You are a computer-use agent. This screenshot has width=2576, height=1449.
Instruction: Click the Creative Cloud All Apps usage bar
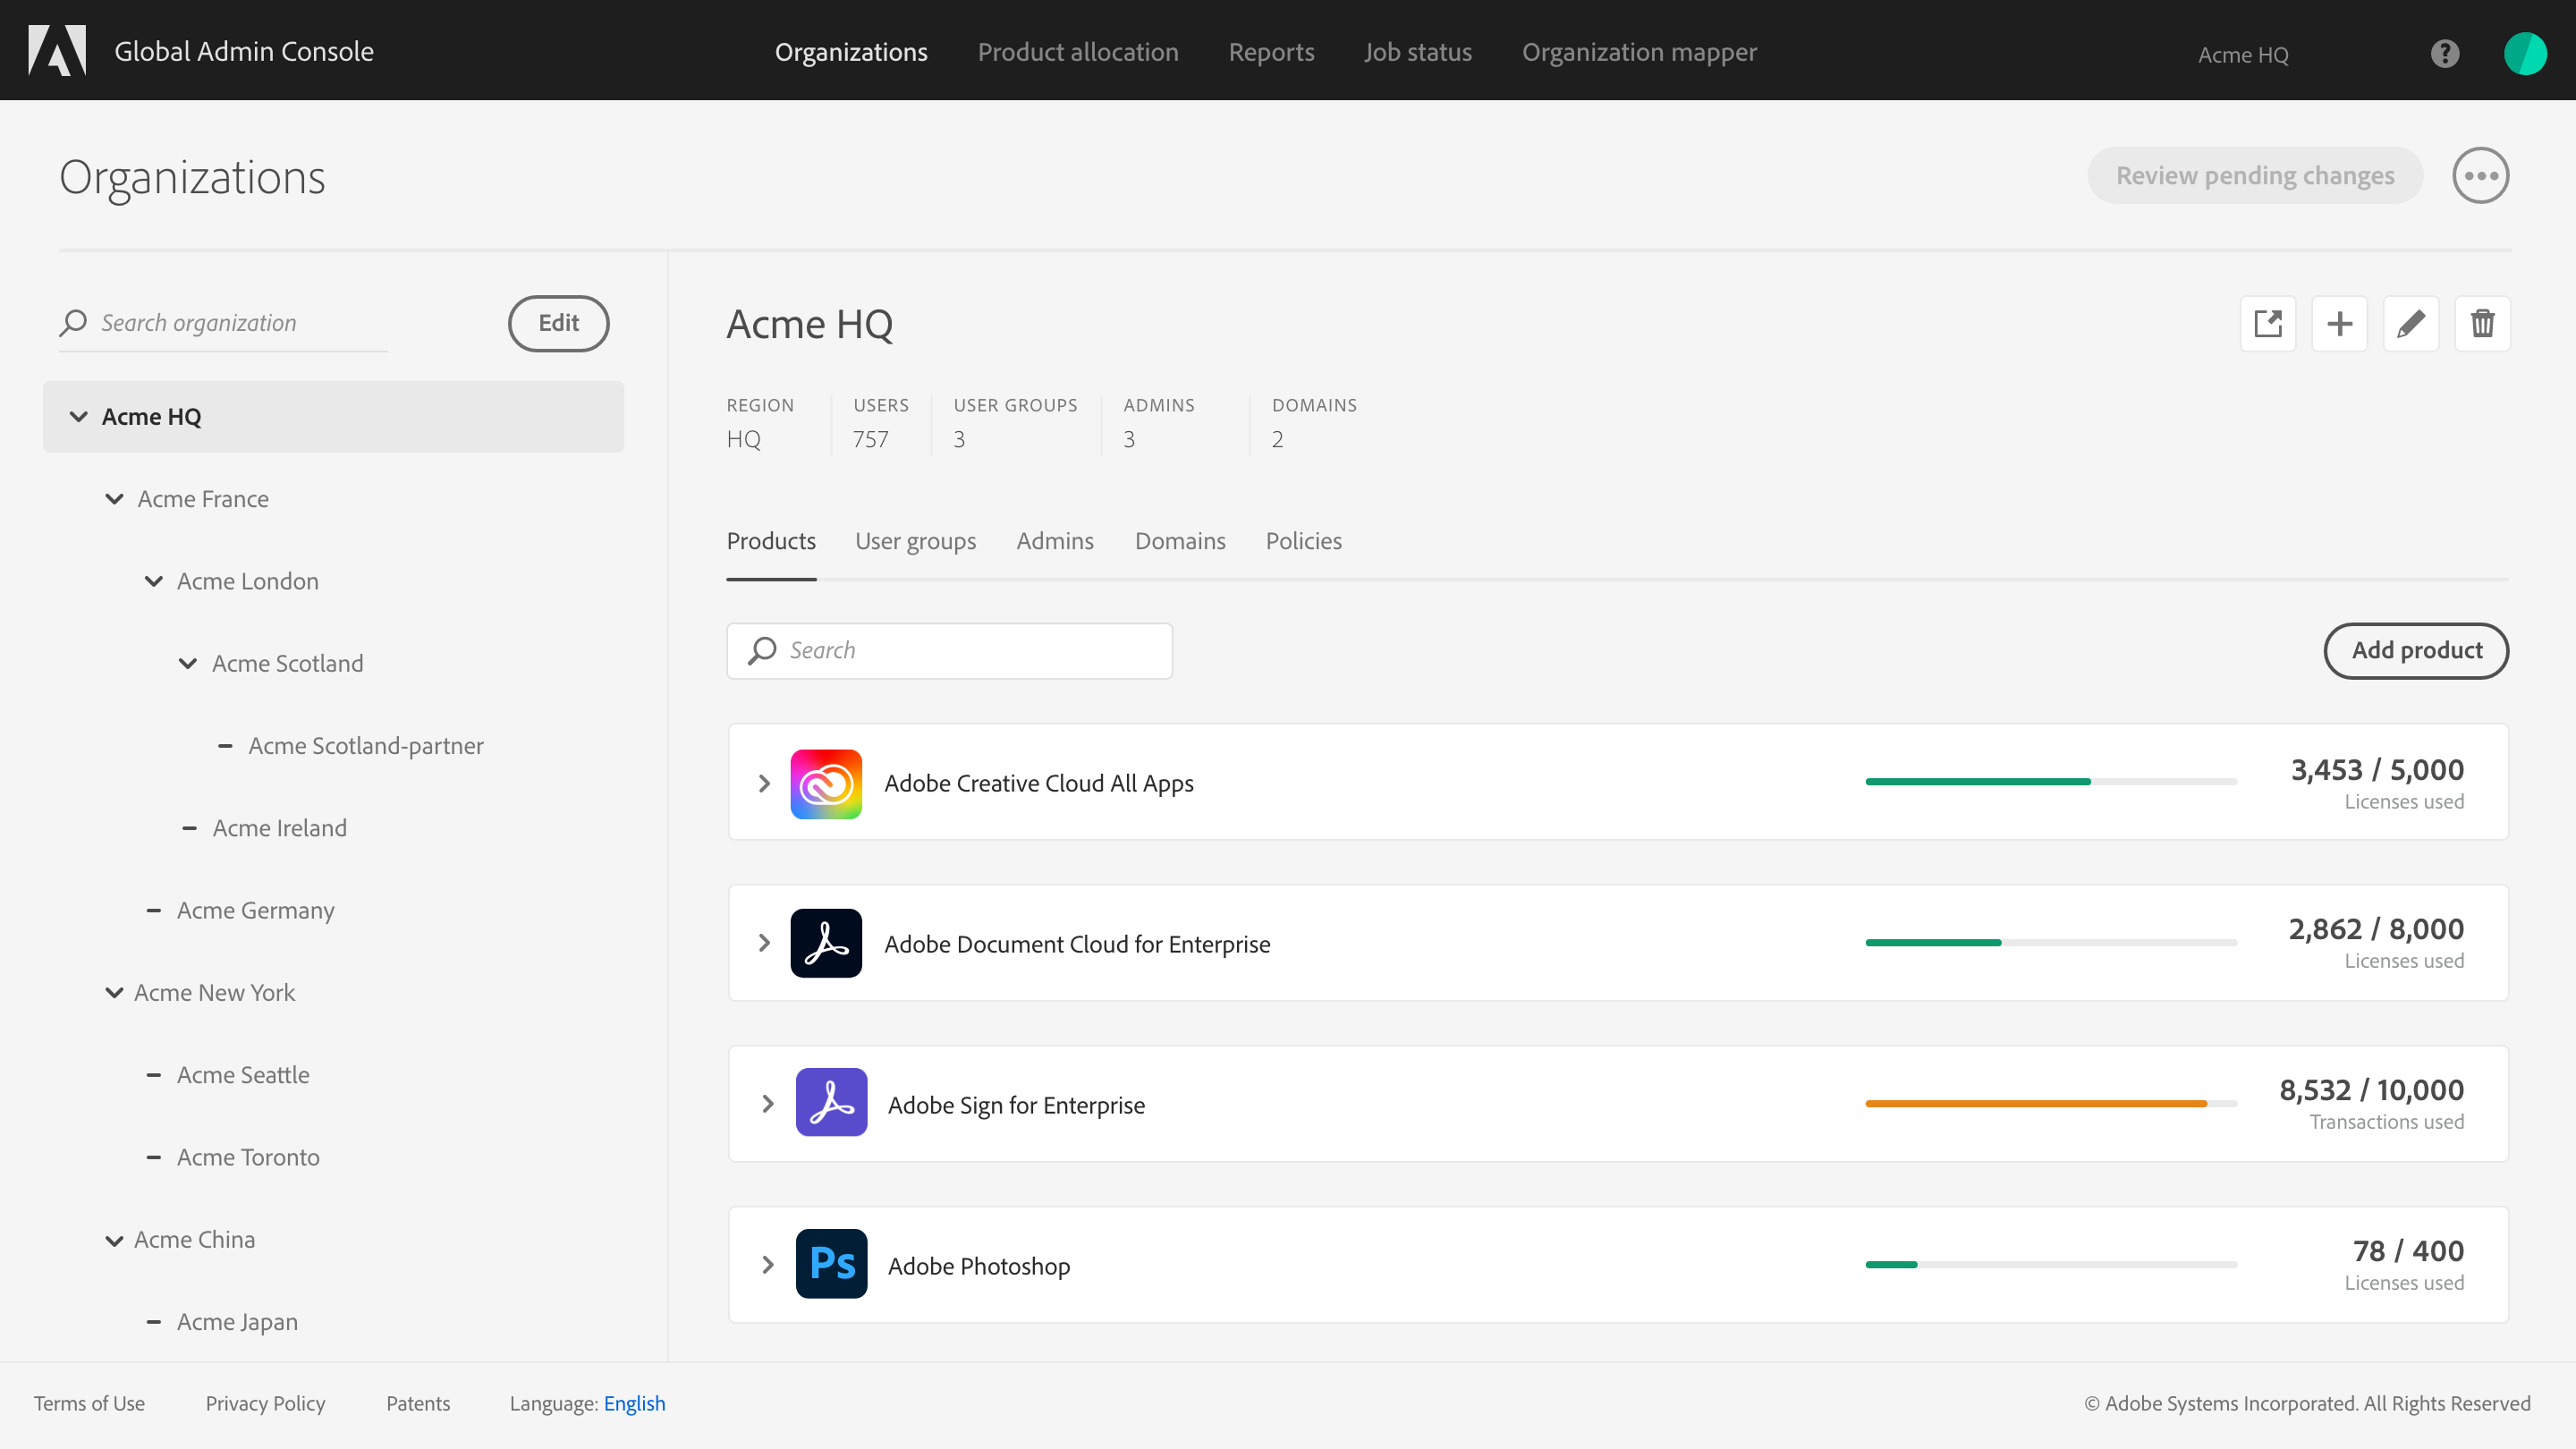2051,782
